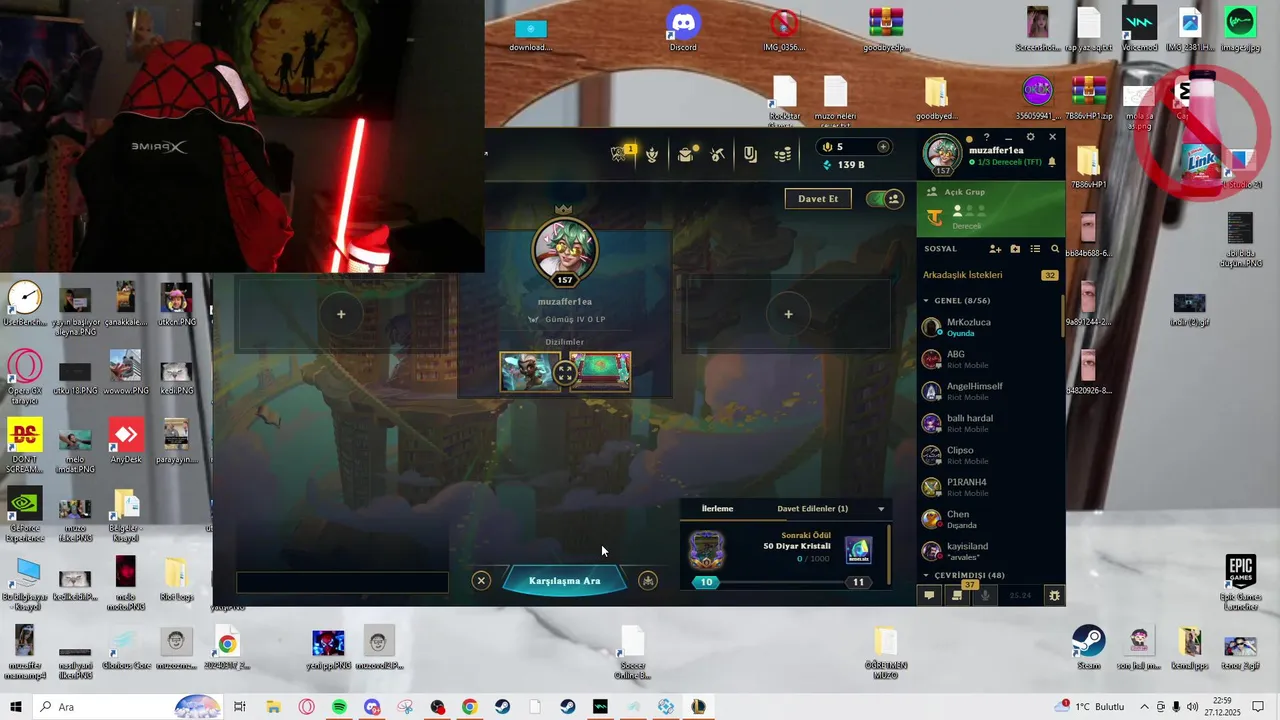This screenshot has height=720, width=1280.
Task: Open the Davet Edilenler dropdown arrow
Action: point(881,509)
